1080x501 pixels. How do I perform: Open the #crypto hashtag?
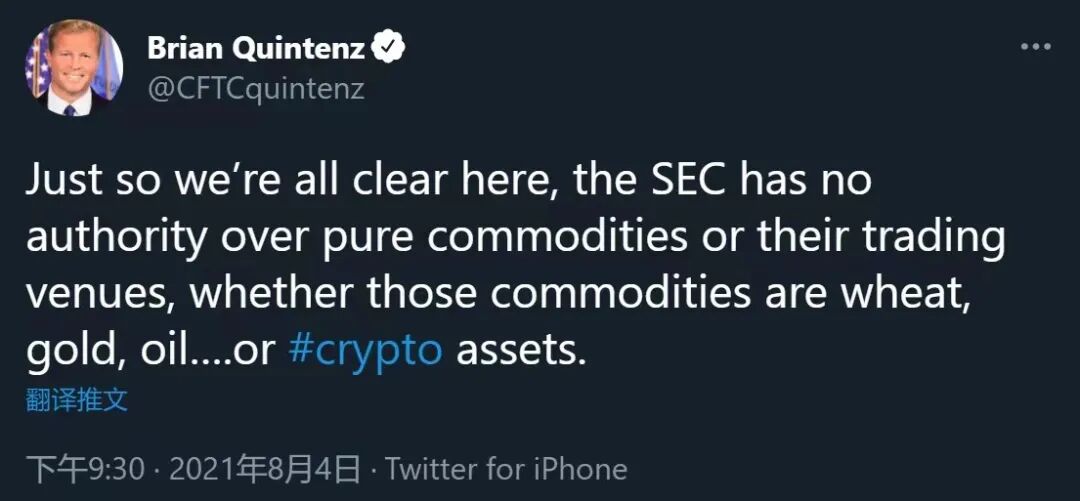[x=365, y=351]
